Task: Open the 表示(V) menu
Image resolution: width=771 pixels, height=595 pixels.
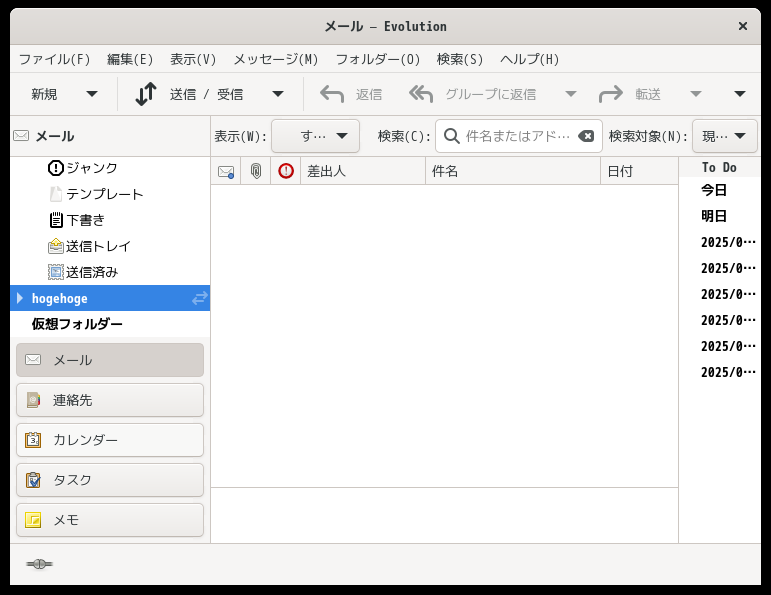Action: tap(193, 60)
